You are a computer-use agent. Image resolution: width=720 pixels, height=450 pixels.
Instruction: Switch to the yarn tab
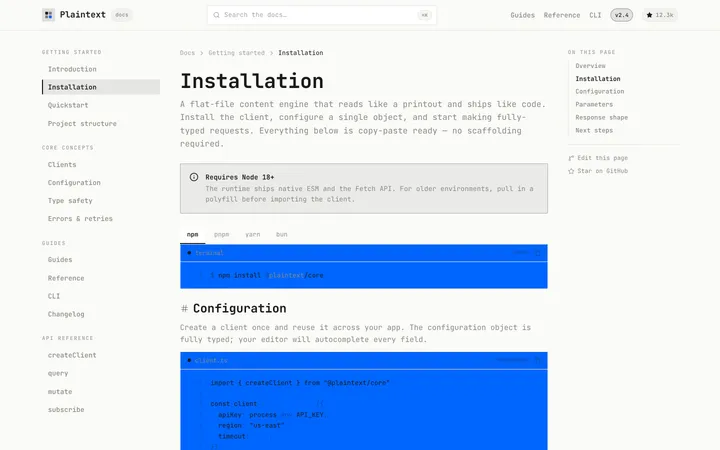(253, 235)
